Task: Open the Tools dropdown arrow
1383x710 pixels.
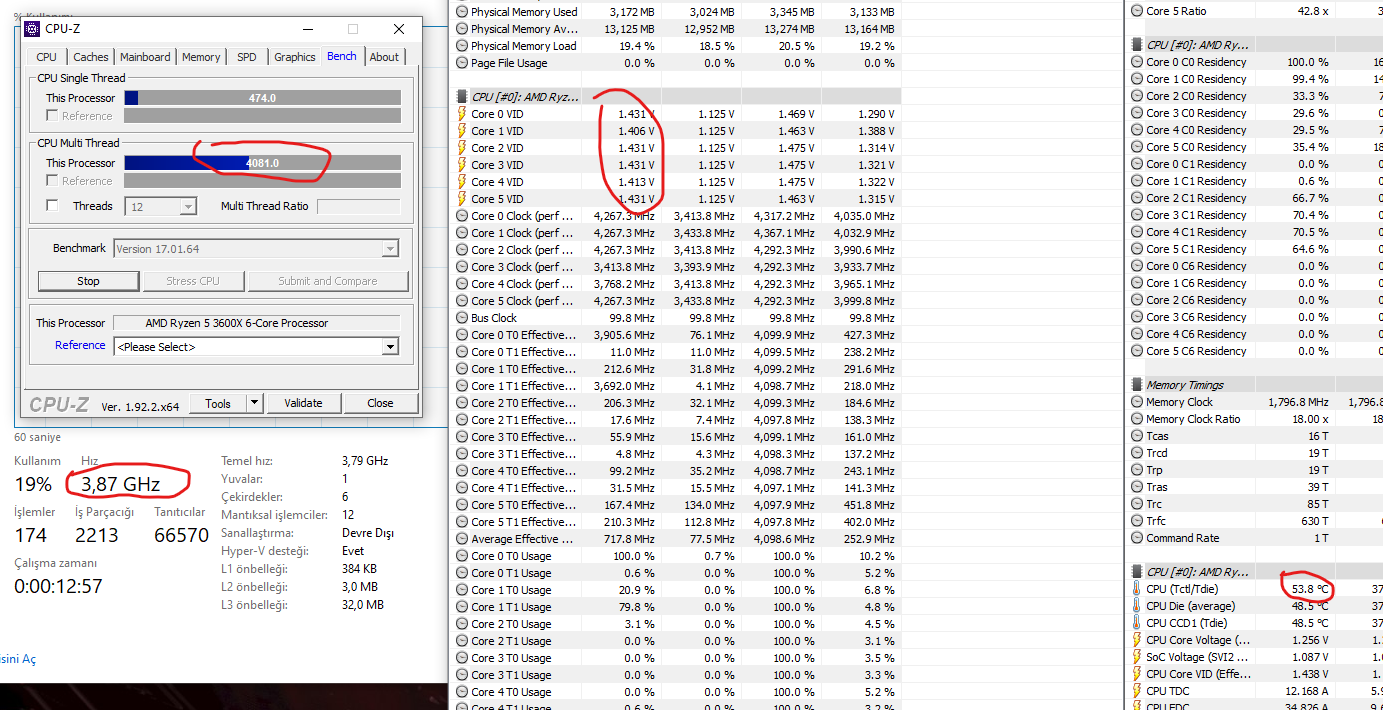Action: [x=255, y=403]
